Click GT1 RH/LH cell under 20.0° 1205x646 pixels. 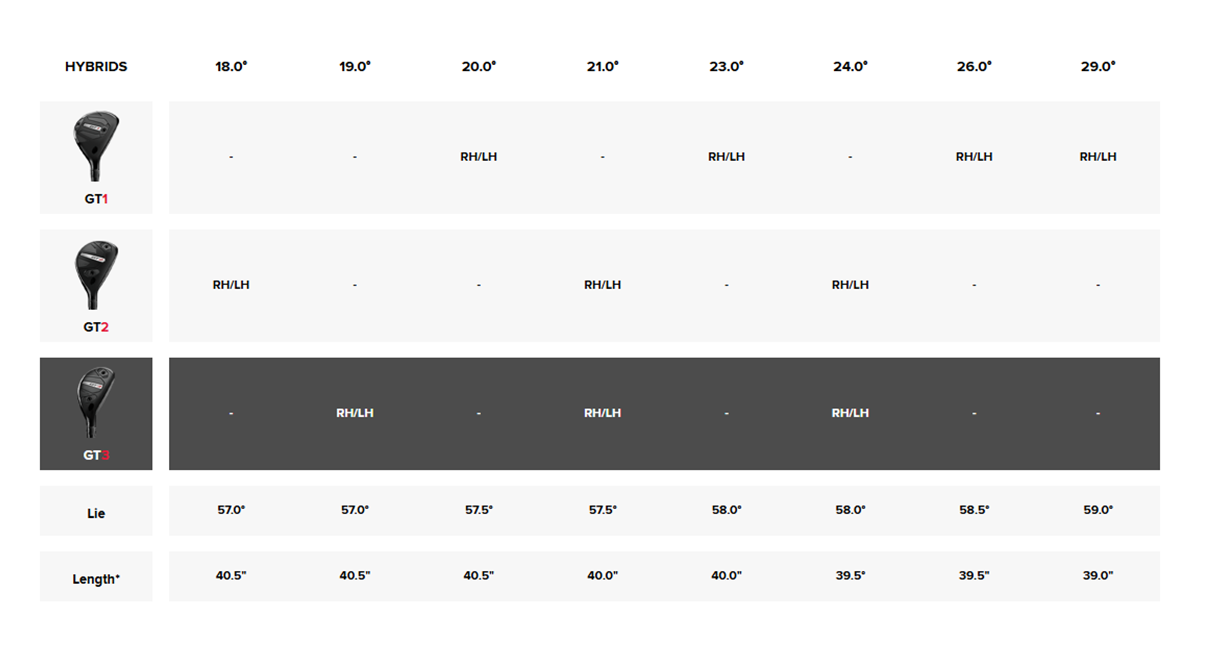(x=479, y=157)
